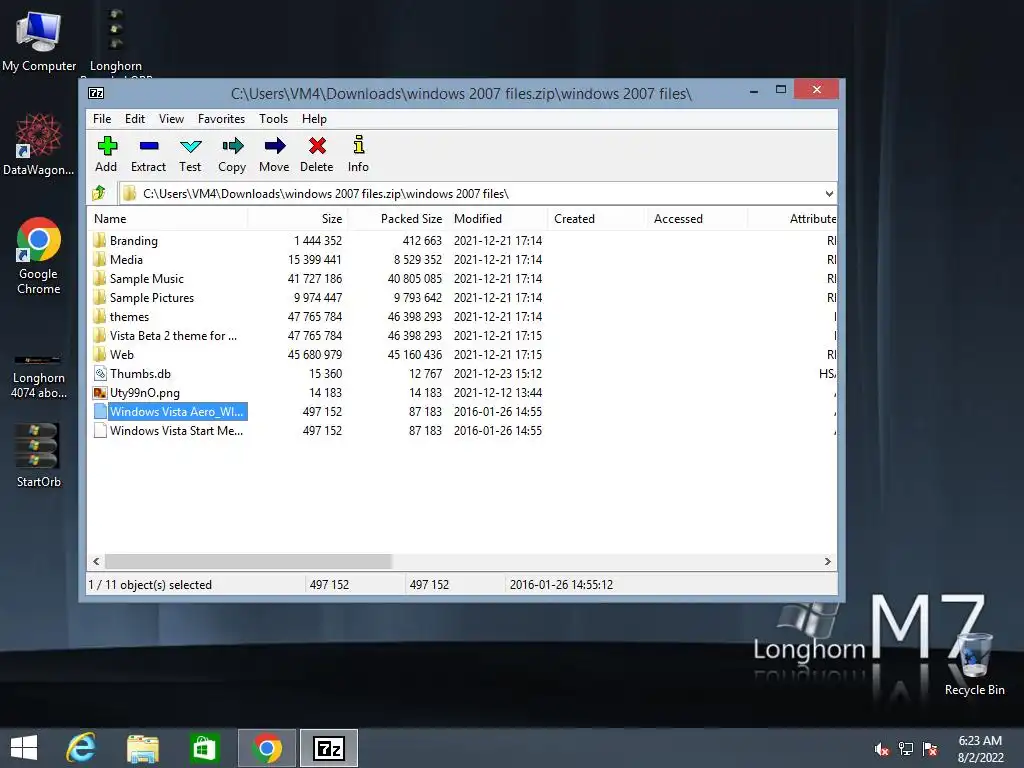Screen dimensions: 1024x768
Task: Click the horizontal scrollbar right arrow
Action: (827, 562)
